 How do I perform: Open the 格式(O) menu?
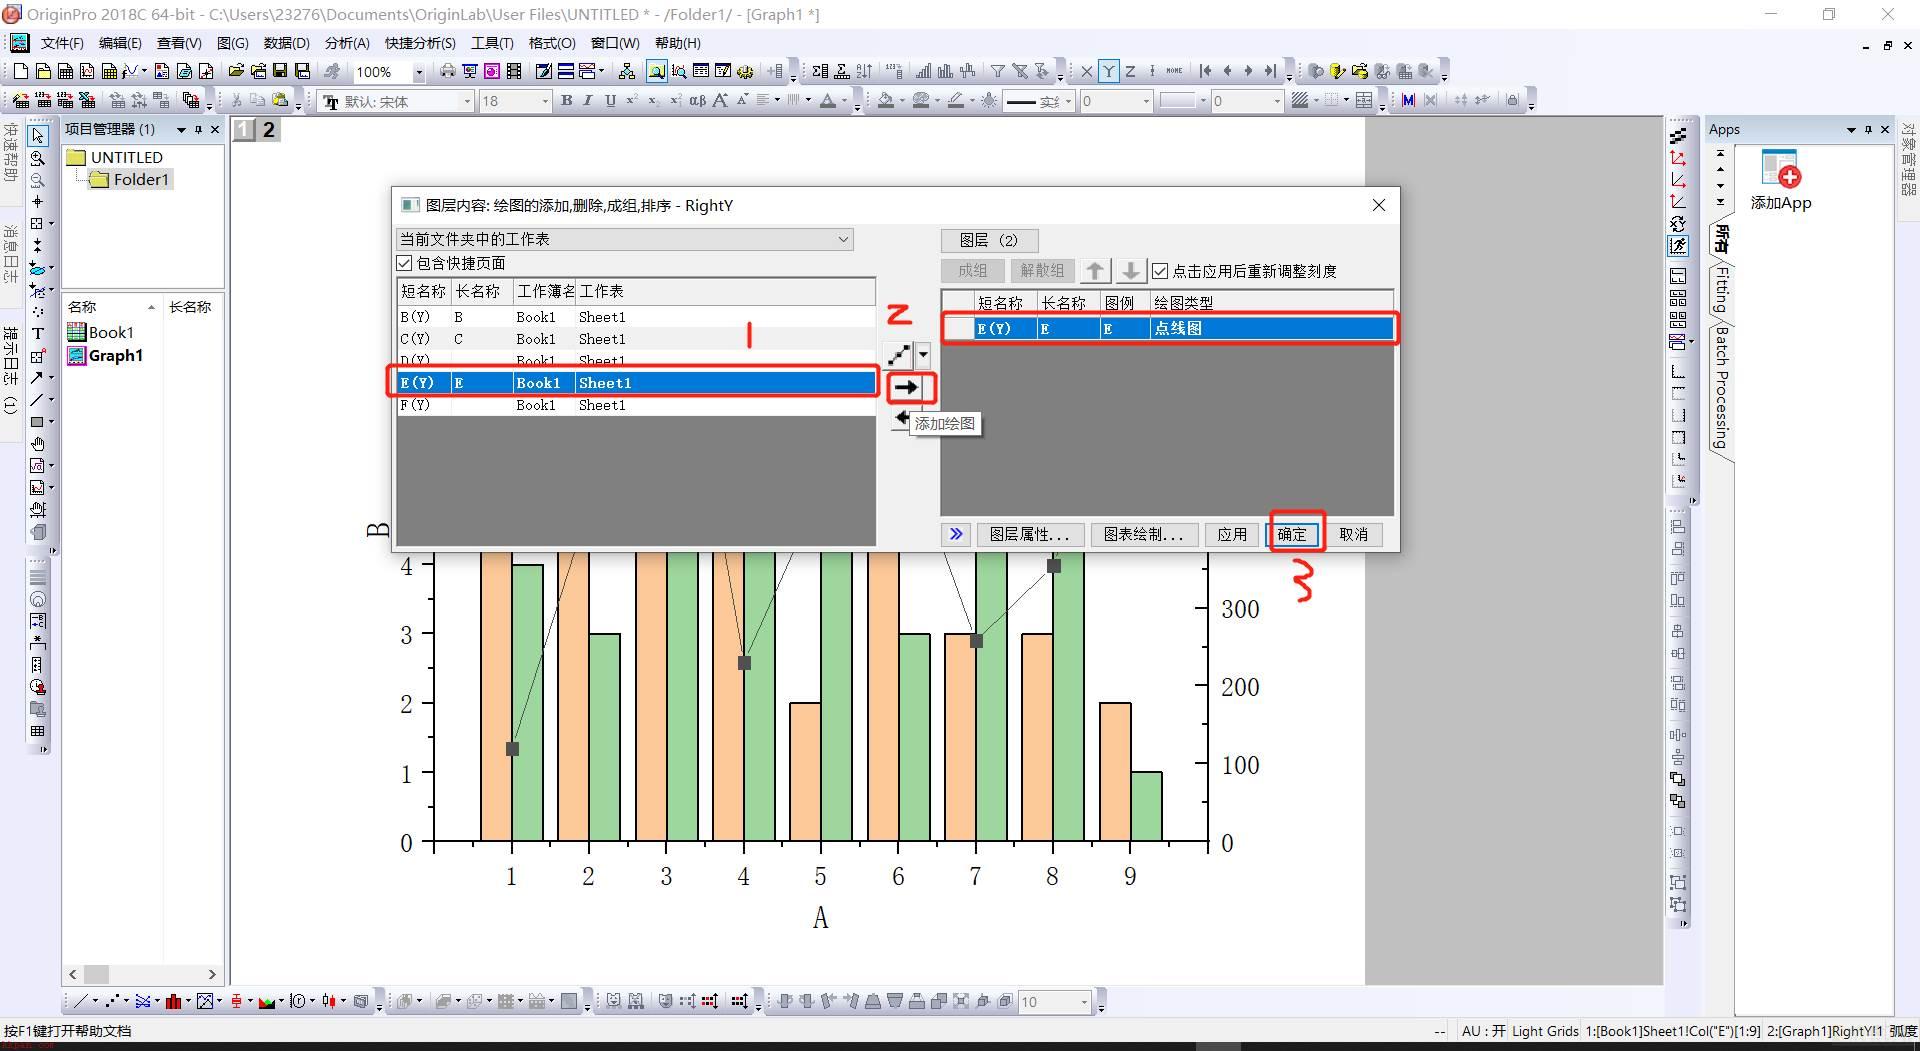552,43
